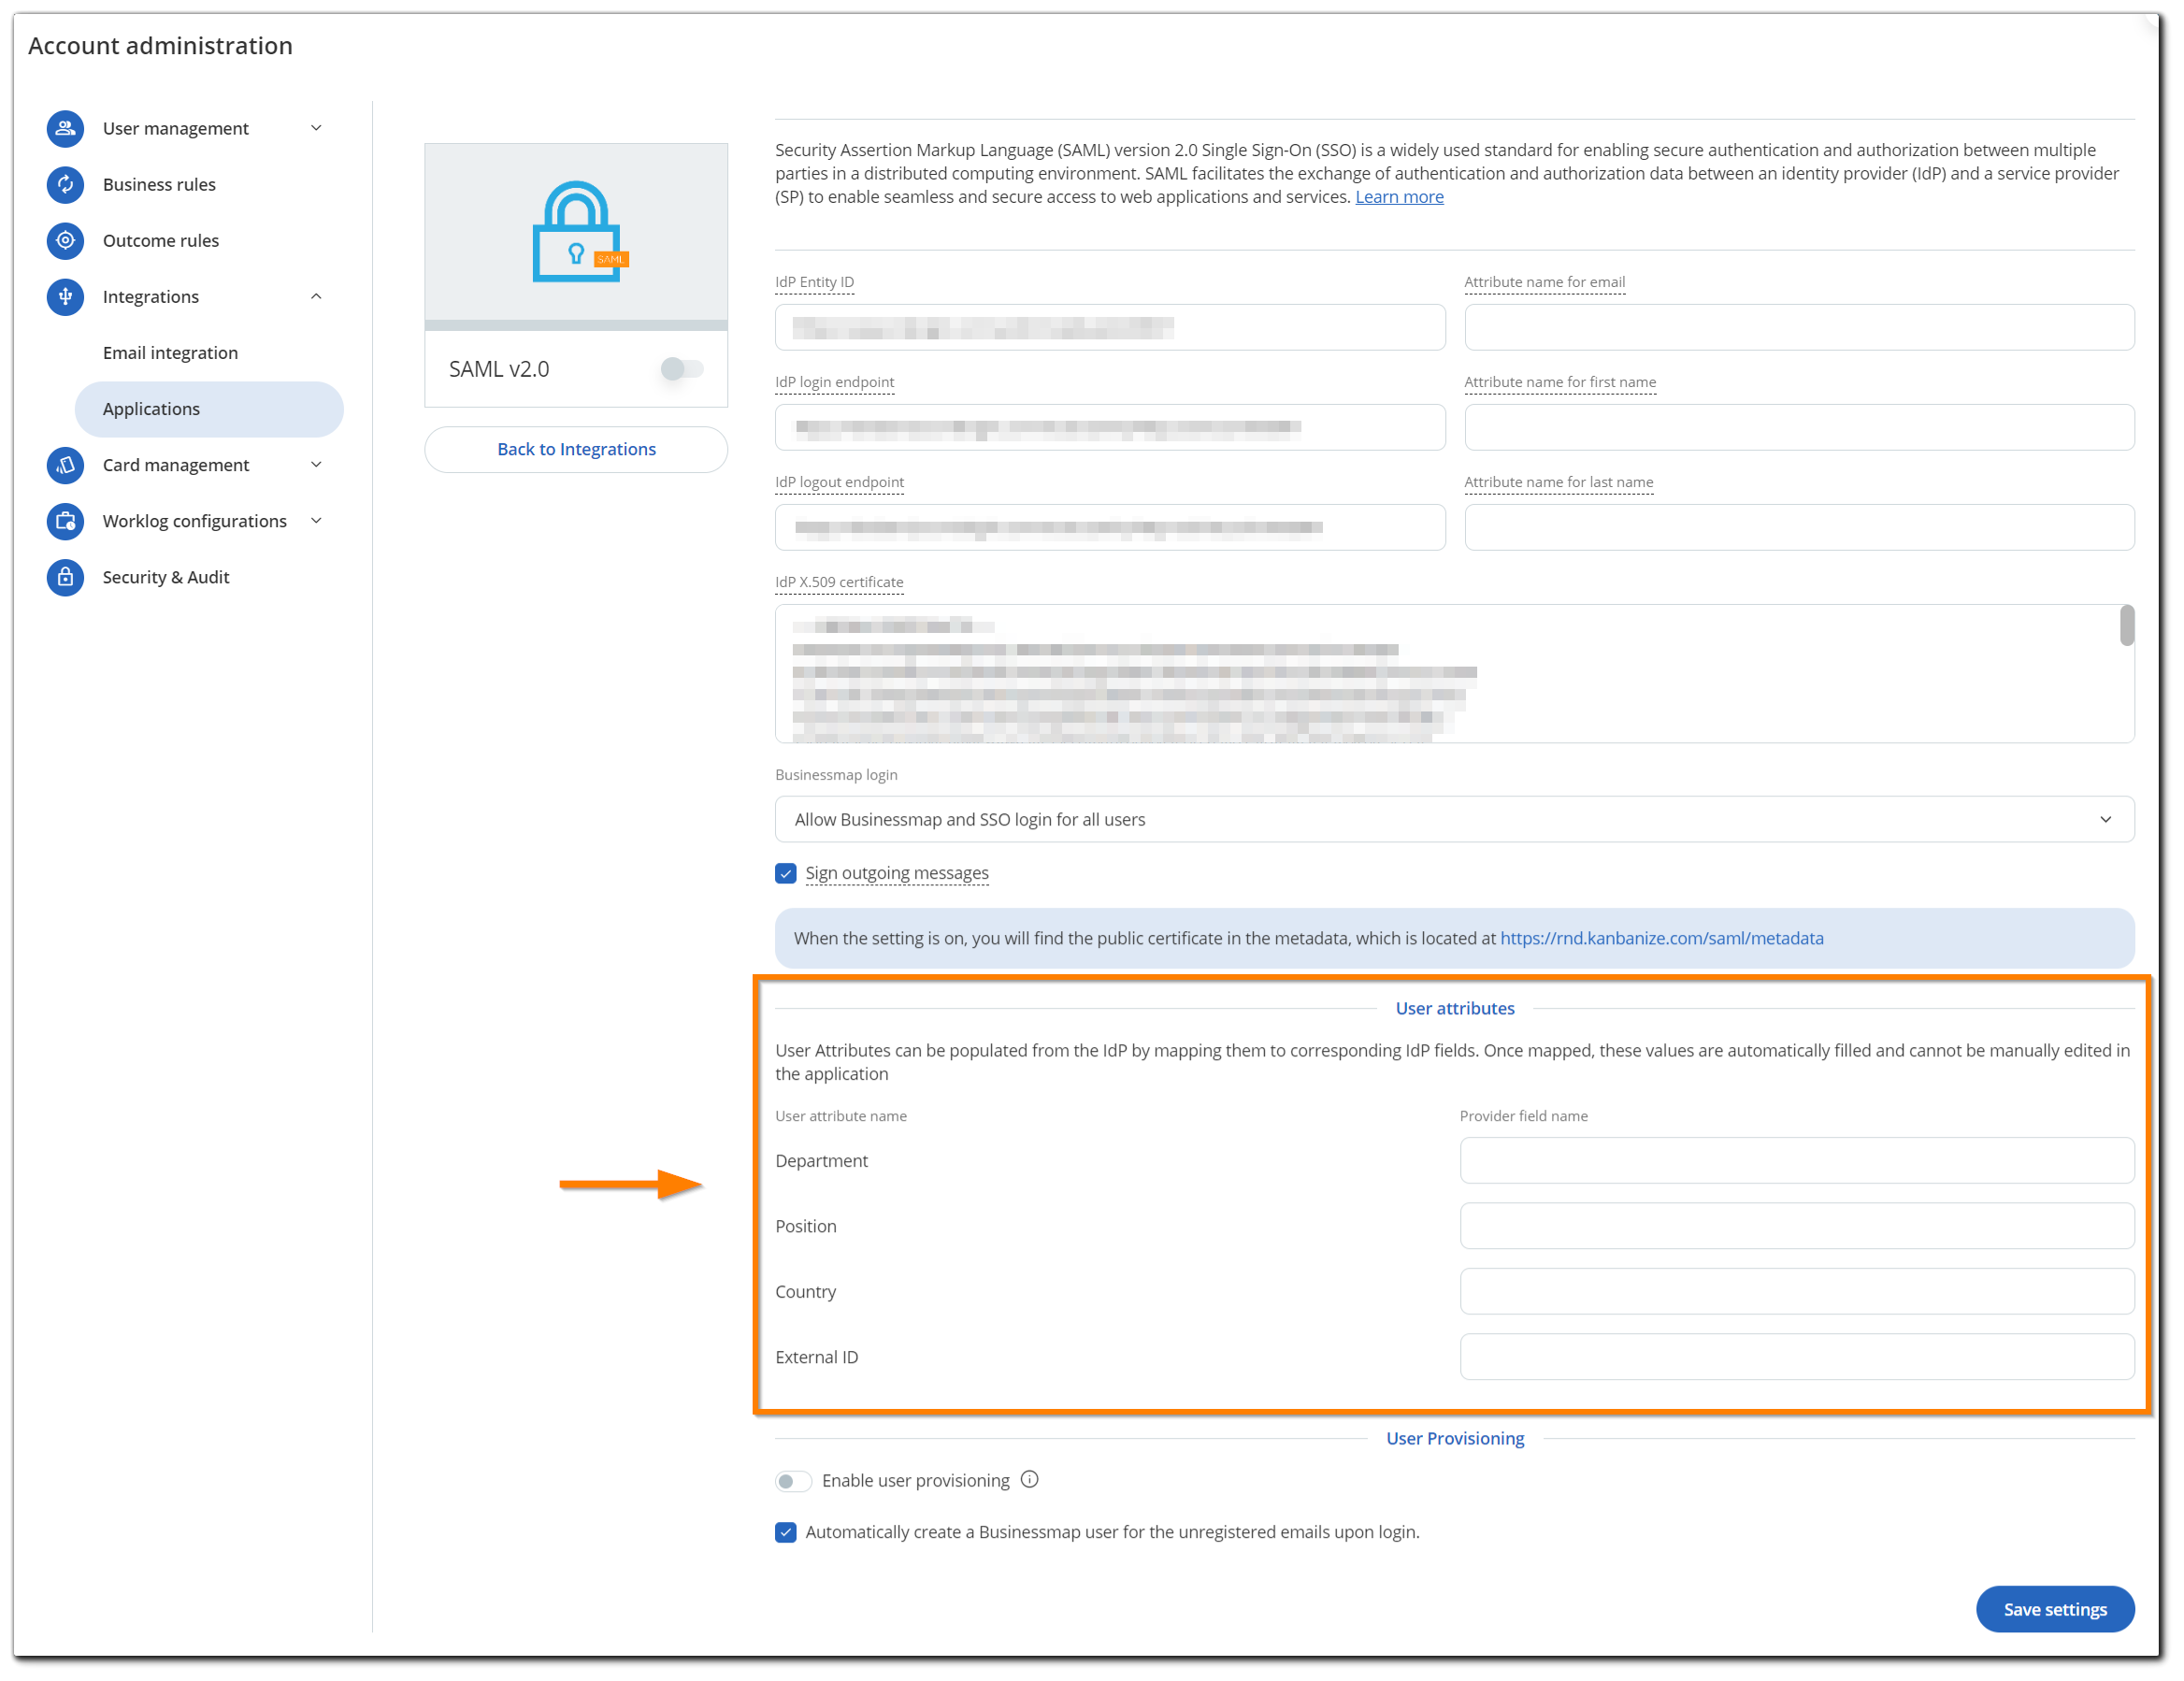Click the IdP logout endpoint input field
Screen dimensions: 2184x1681
coord(1110,527)
